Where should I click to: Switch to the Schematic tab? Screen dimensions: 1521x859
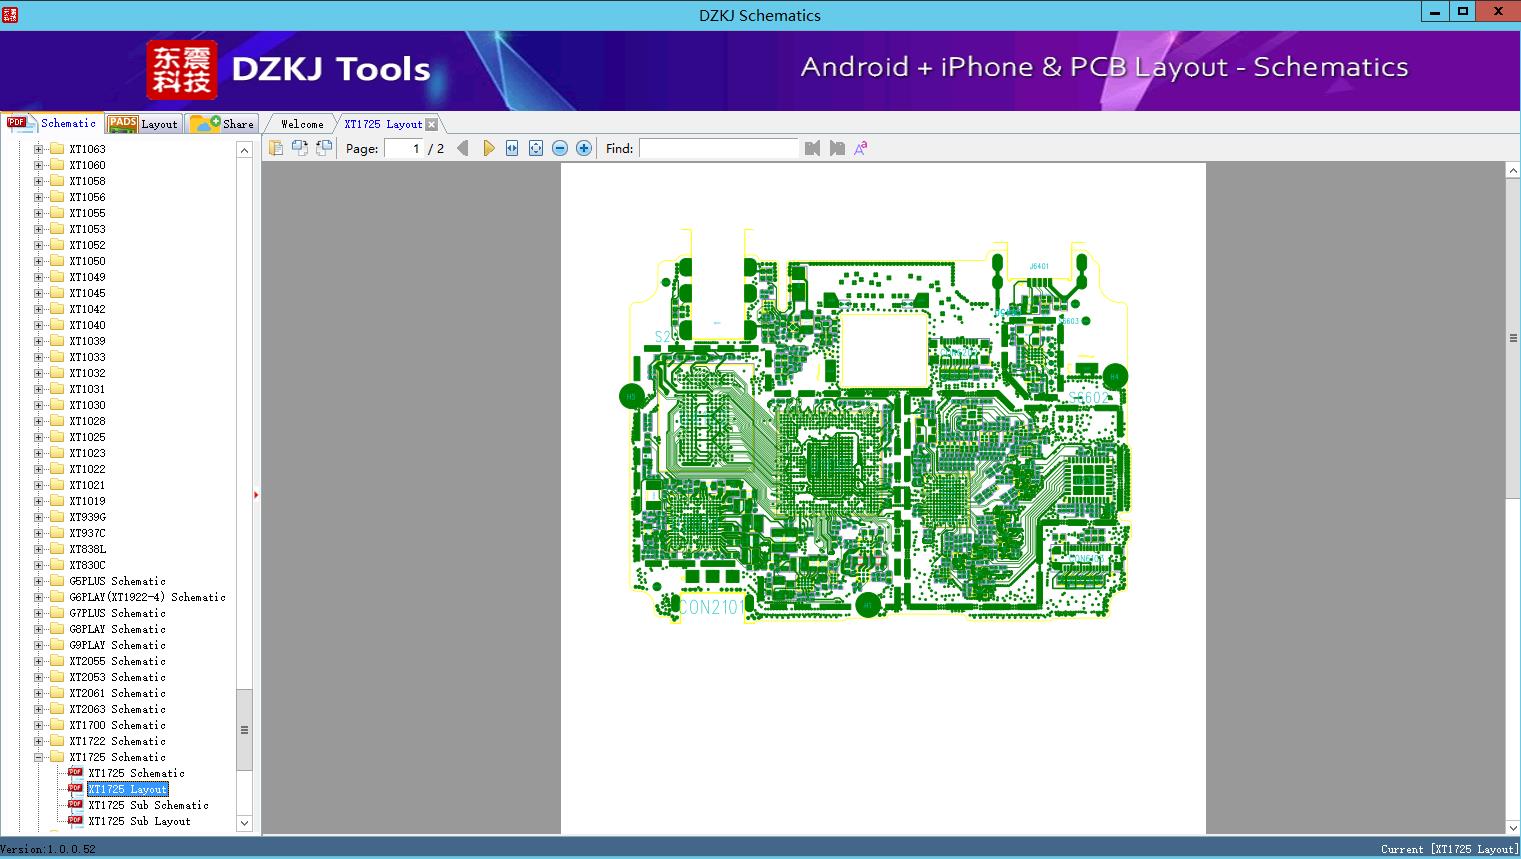point(52,123)
